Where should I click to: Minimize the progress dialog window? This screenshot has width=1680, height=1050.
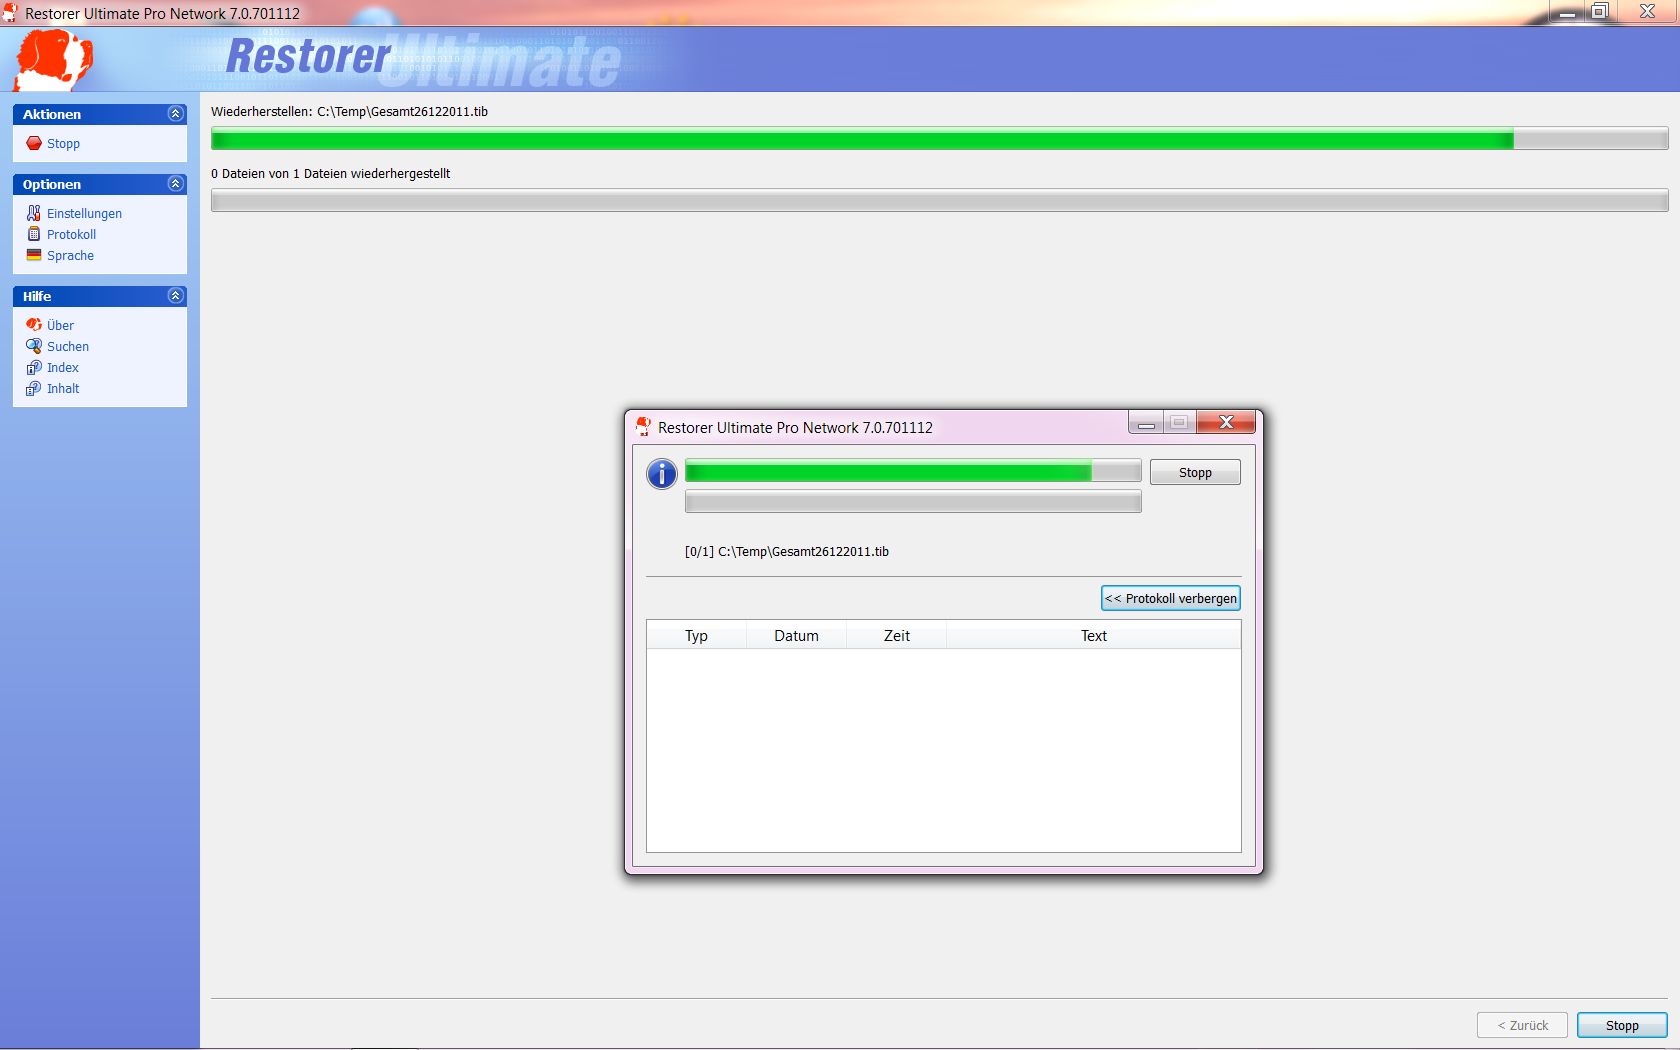pos(1146,423)
